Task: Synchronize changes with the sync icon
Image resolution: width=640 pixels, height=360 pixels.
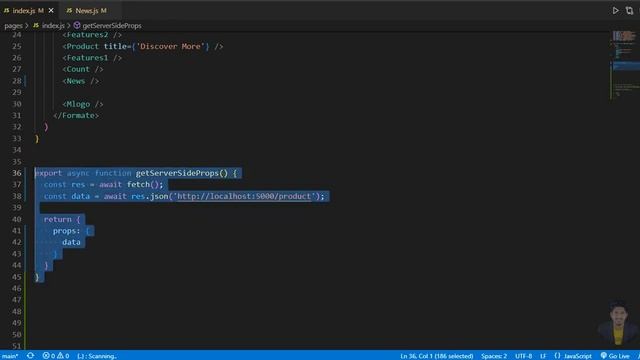Action: click(x=30, y=356)
